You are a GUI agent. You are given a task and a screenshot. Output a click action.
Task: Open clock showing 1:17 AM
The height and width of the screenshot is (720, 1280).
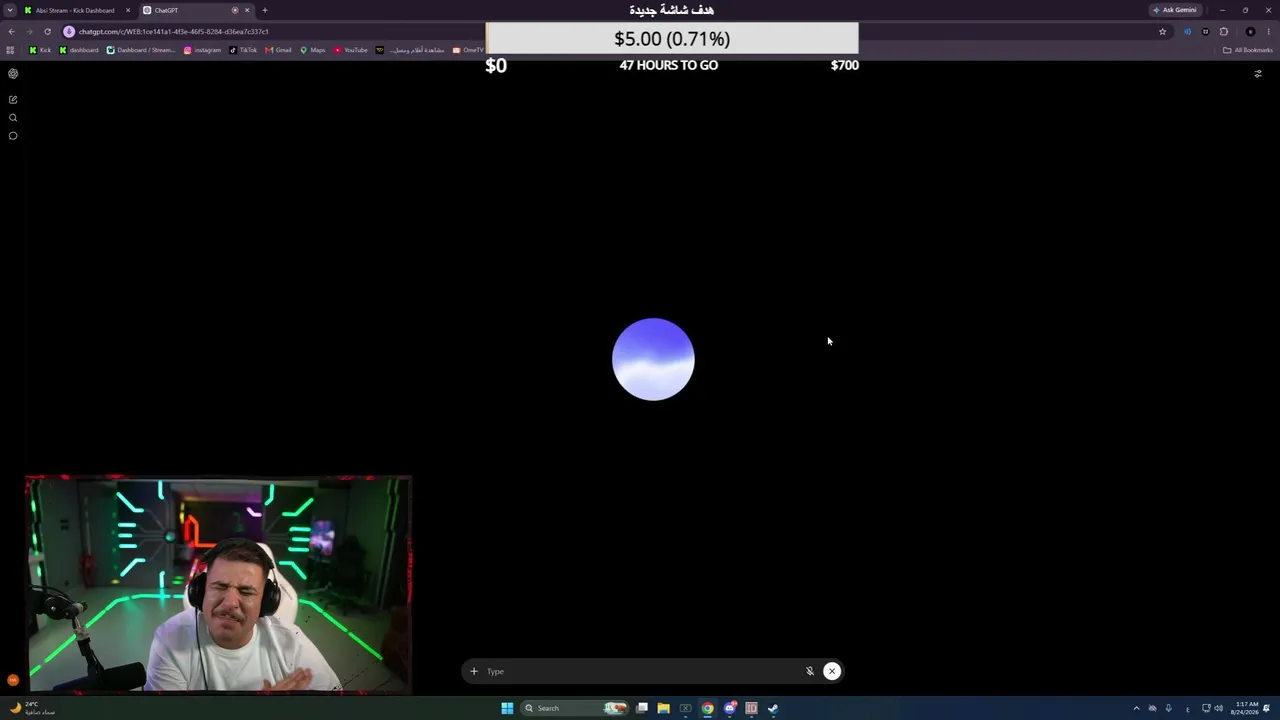pyautogui.click(x=1246, y=708)
